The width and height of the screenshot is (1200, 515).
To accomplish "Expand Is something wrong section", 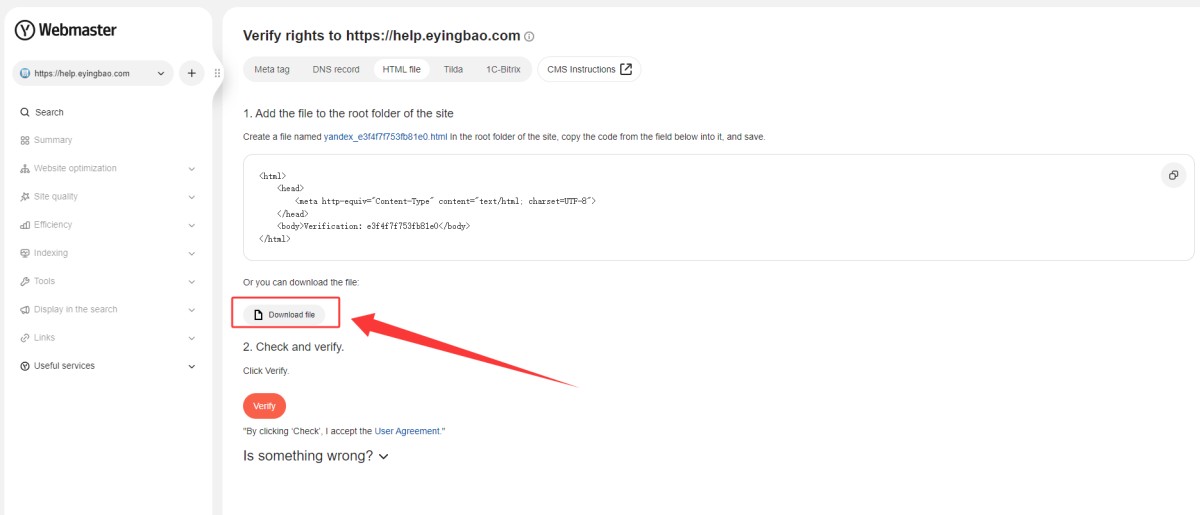I will point(316,456).
